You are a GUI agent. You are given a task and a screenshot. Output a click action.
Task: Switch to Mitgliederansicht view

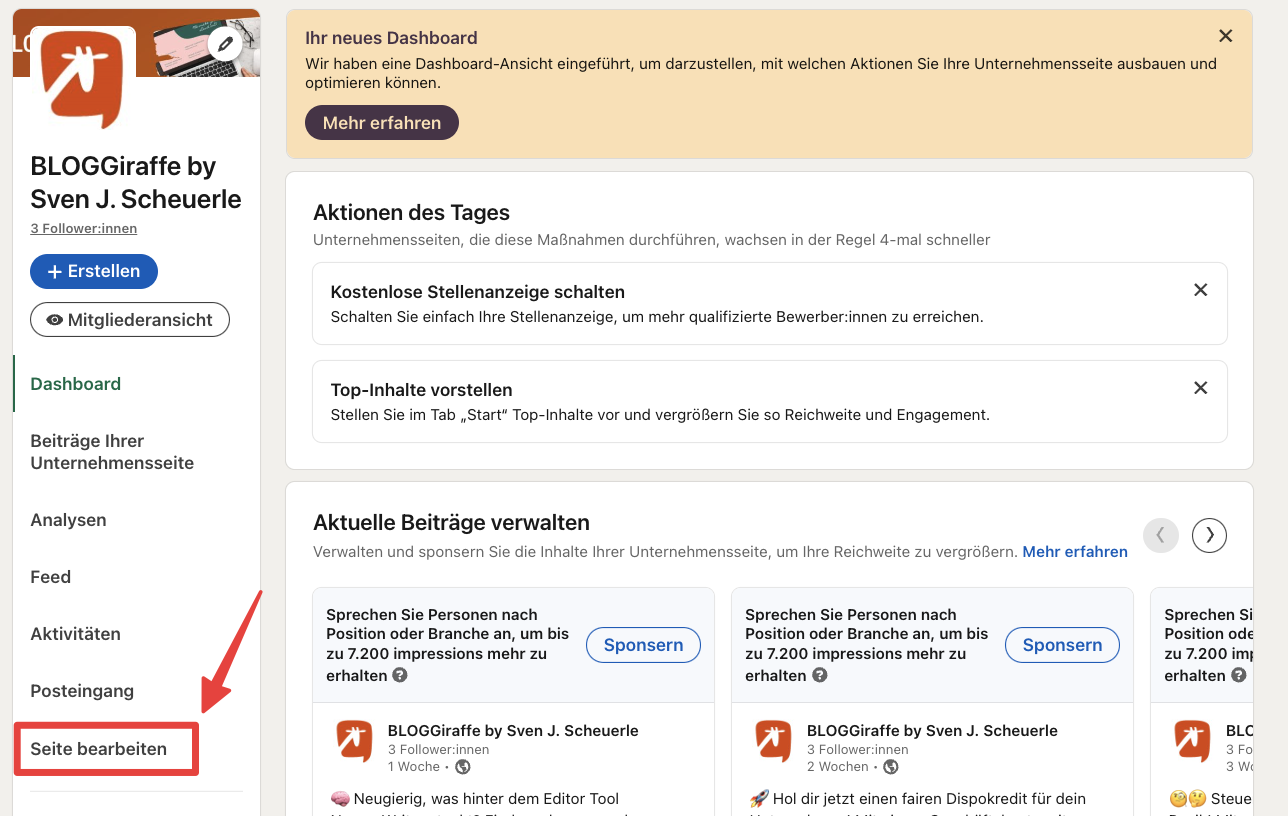130,320
